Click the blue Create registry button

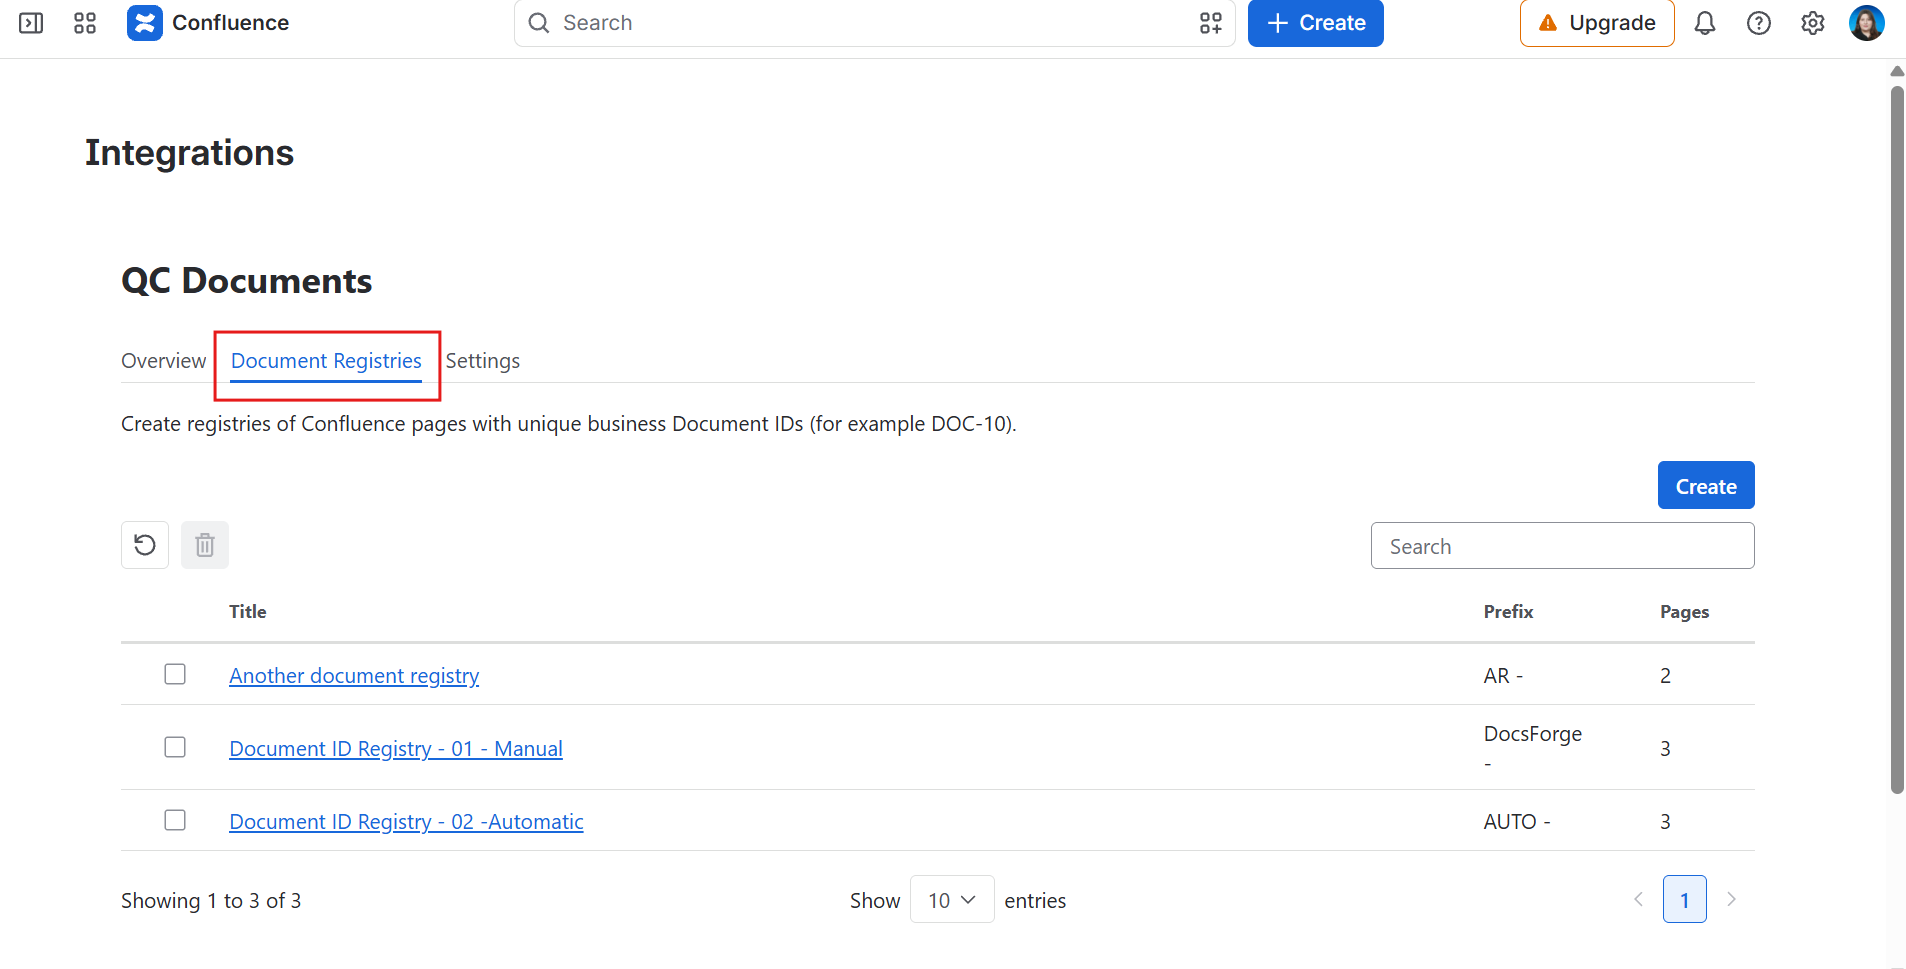coord(1706,485)
